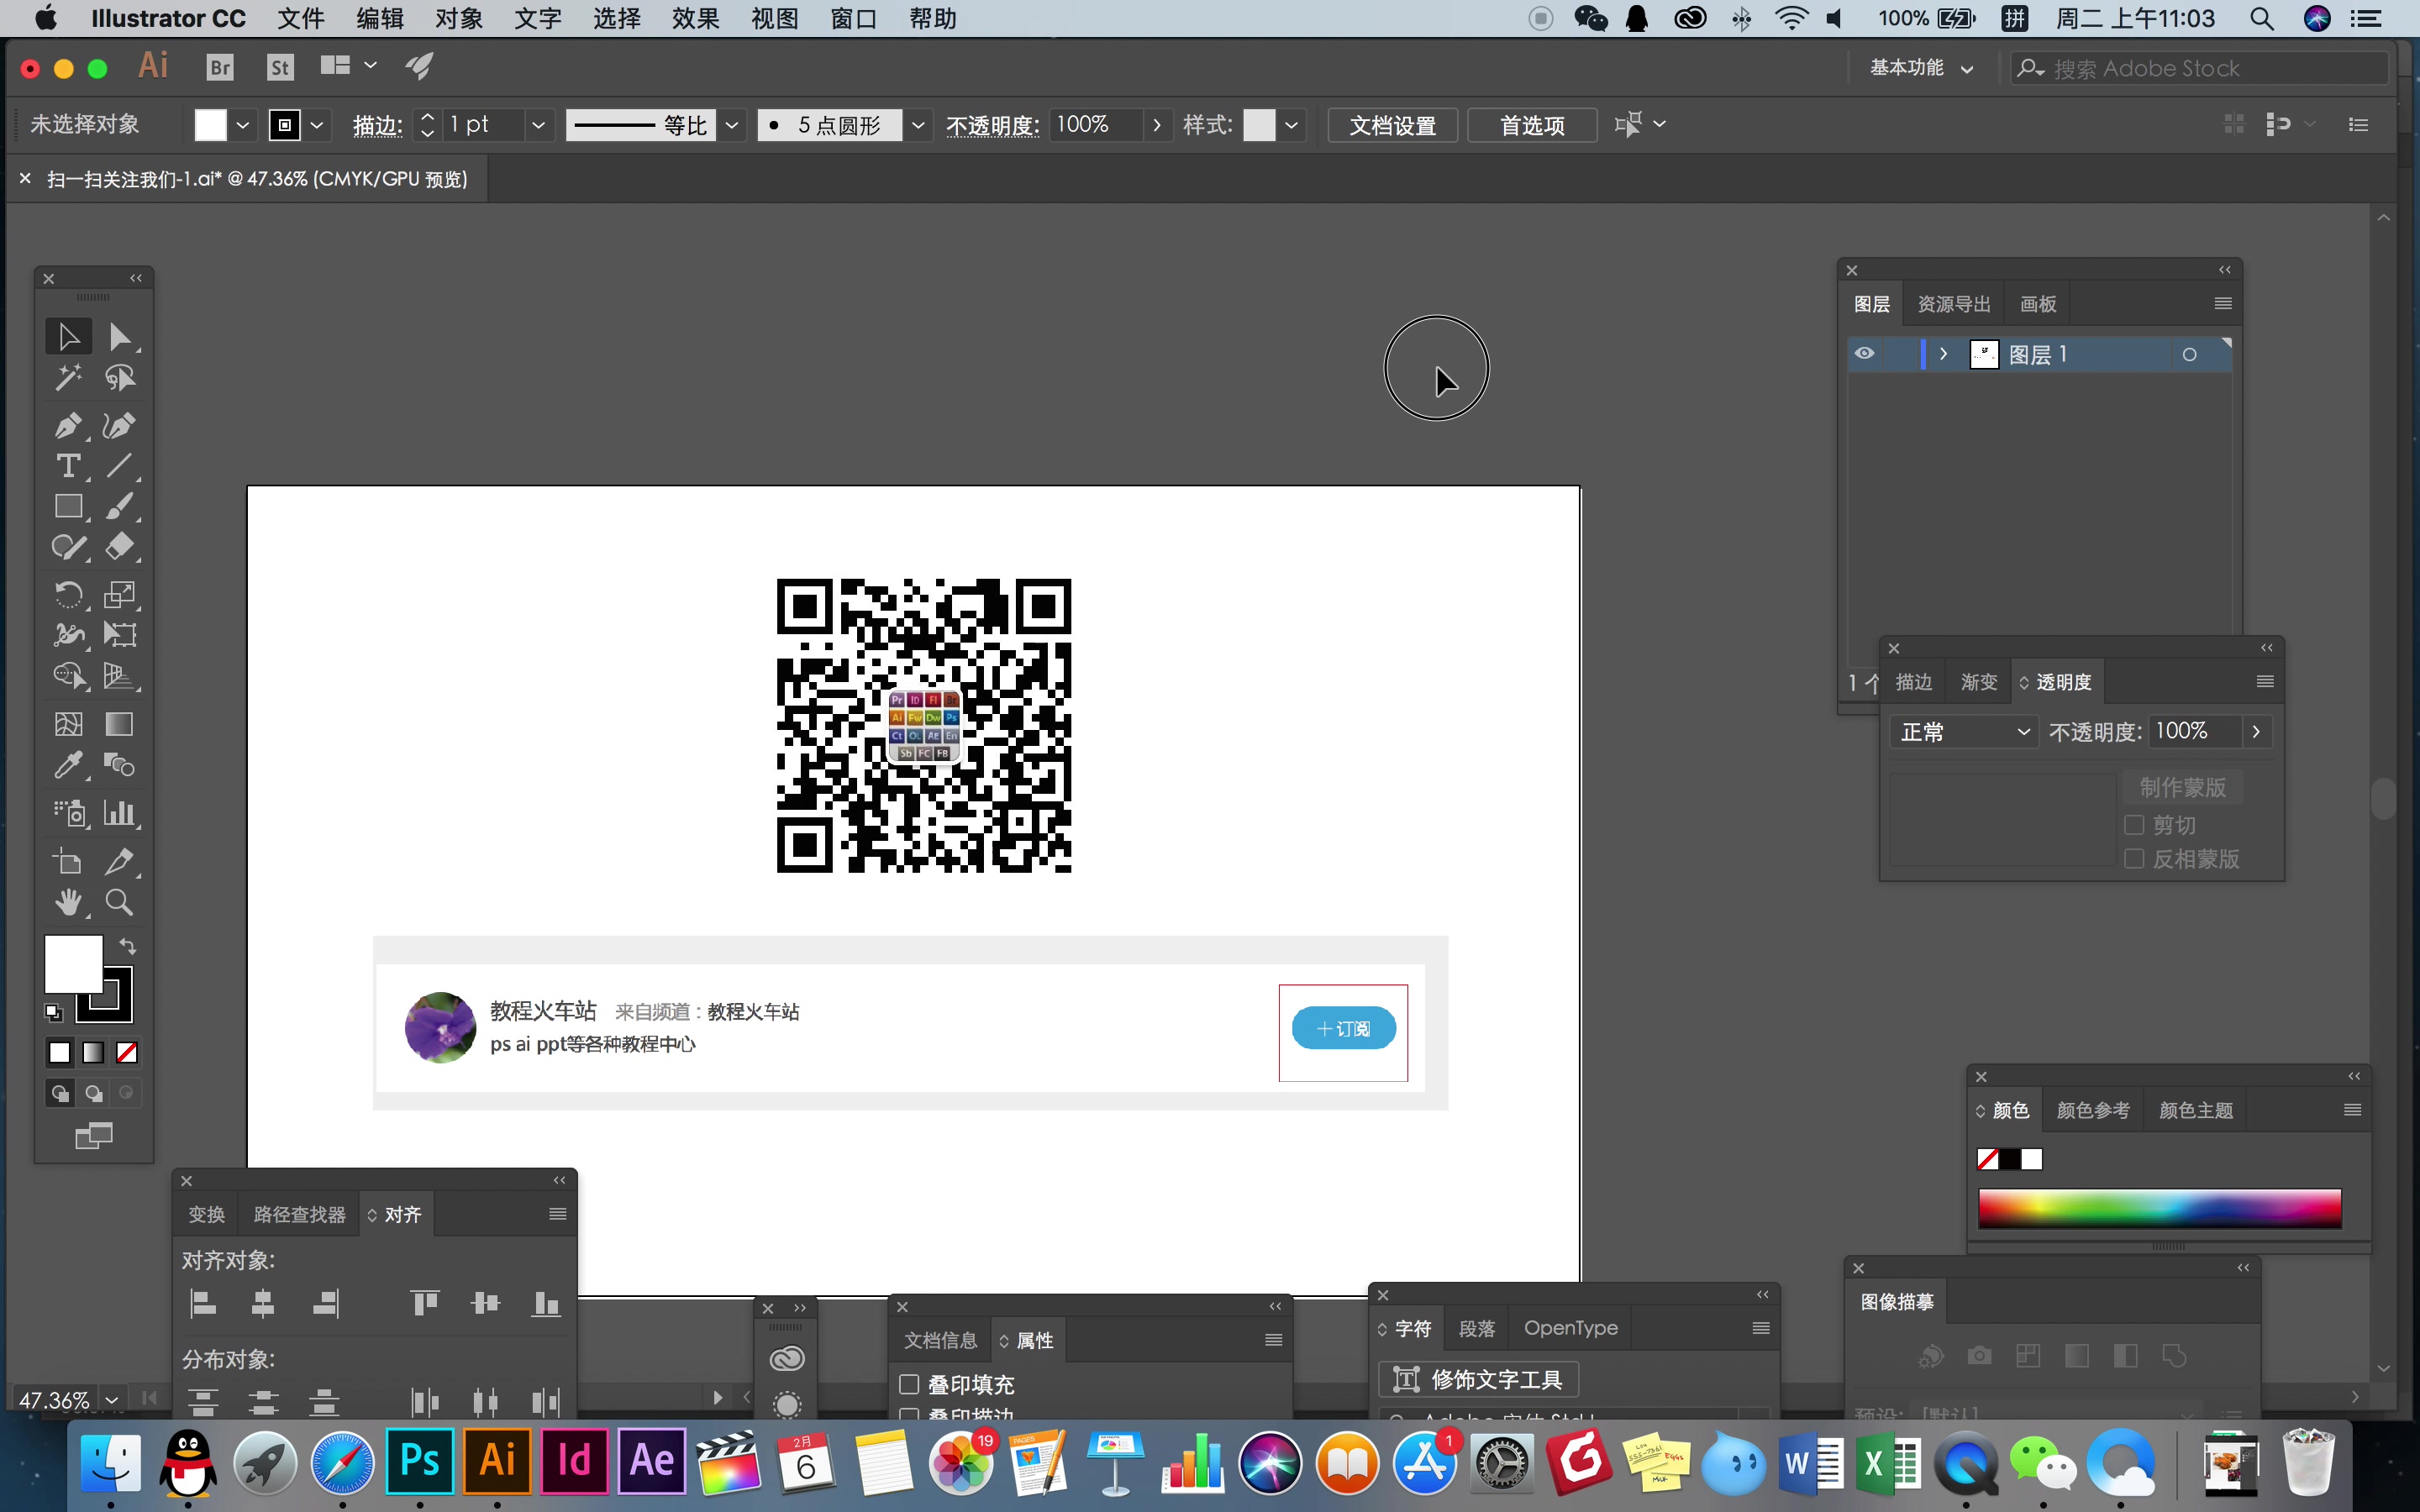Select the Rotate tool
This screenshot has height=1512, width=2420.
point(68,594)
